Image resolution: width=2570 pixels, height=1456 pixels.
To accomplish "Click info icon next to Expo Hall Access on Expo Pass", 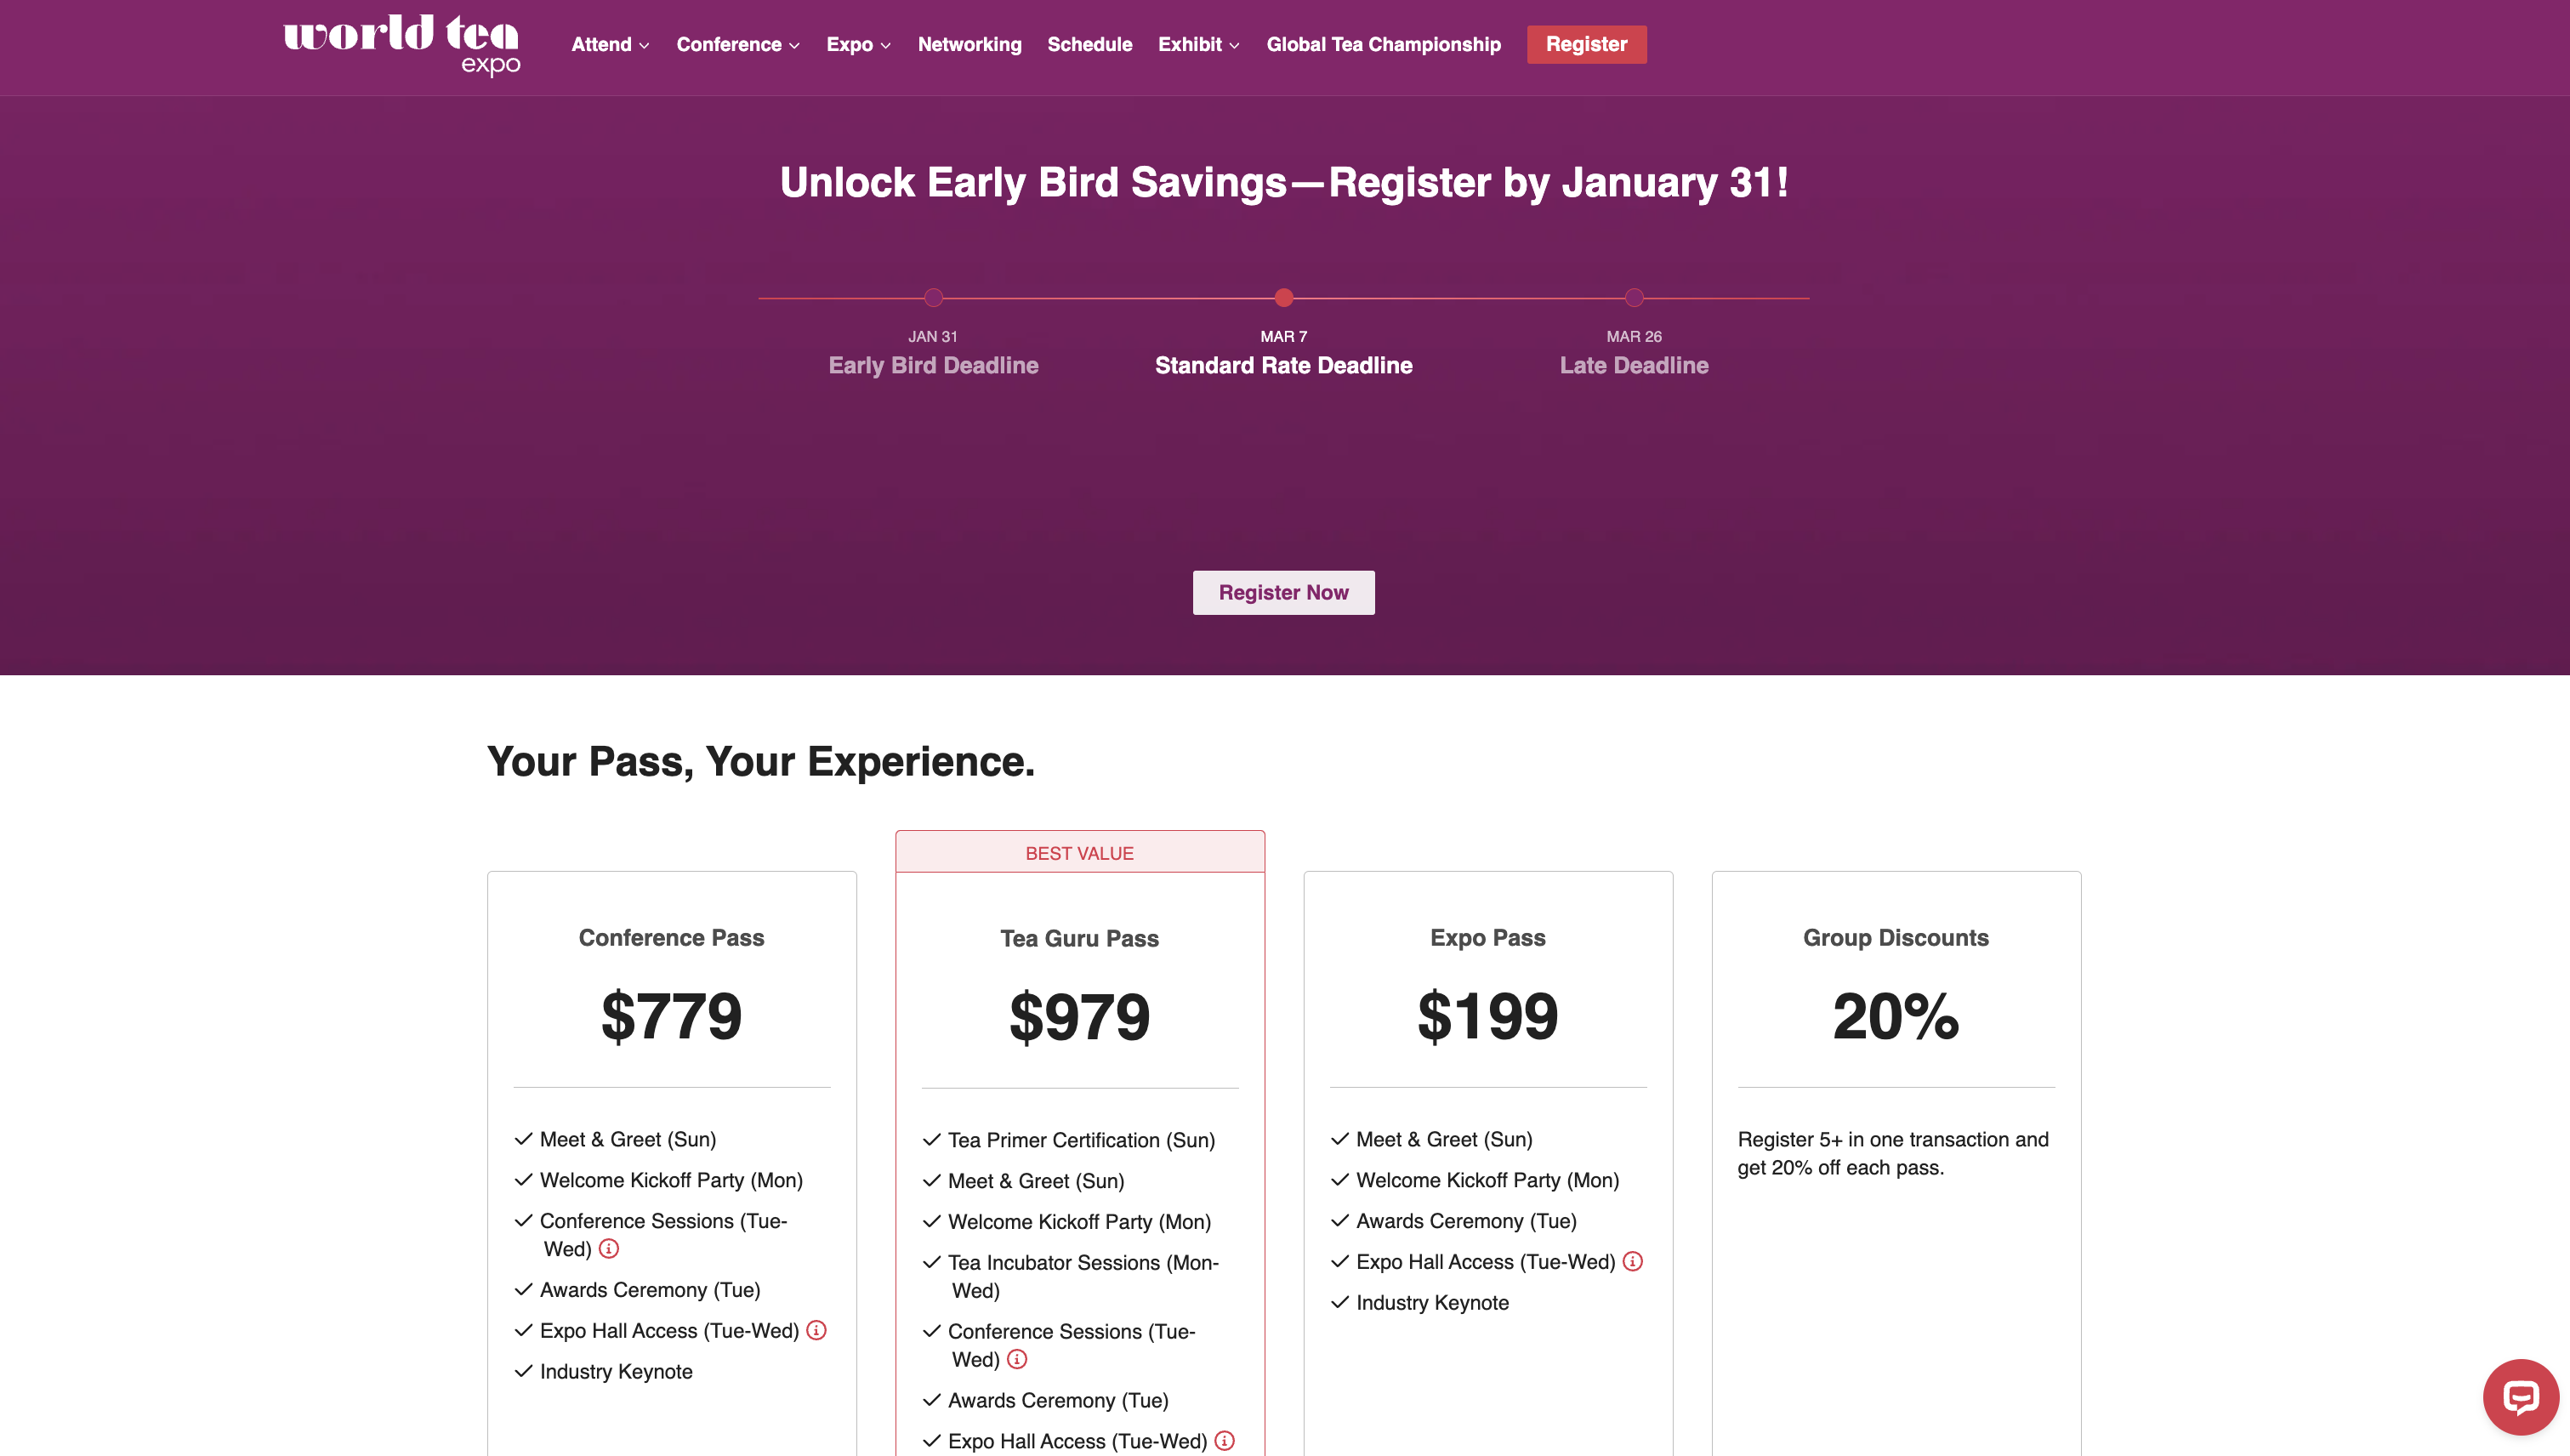I will click(x=1633, y=1261).
